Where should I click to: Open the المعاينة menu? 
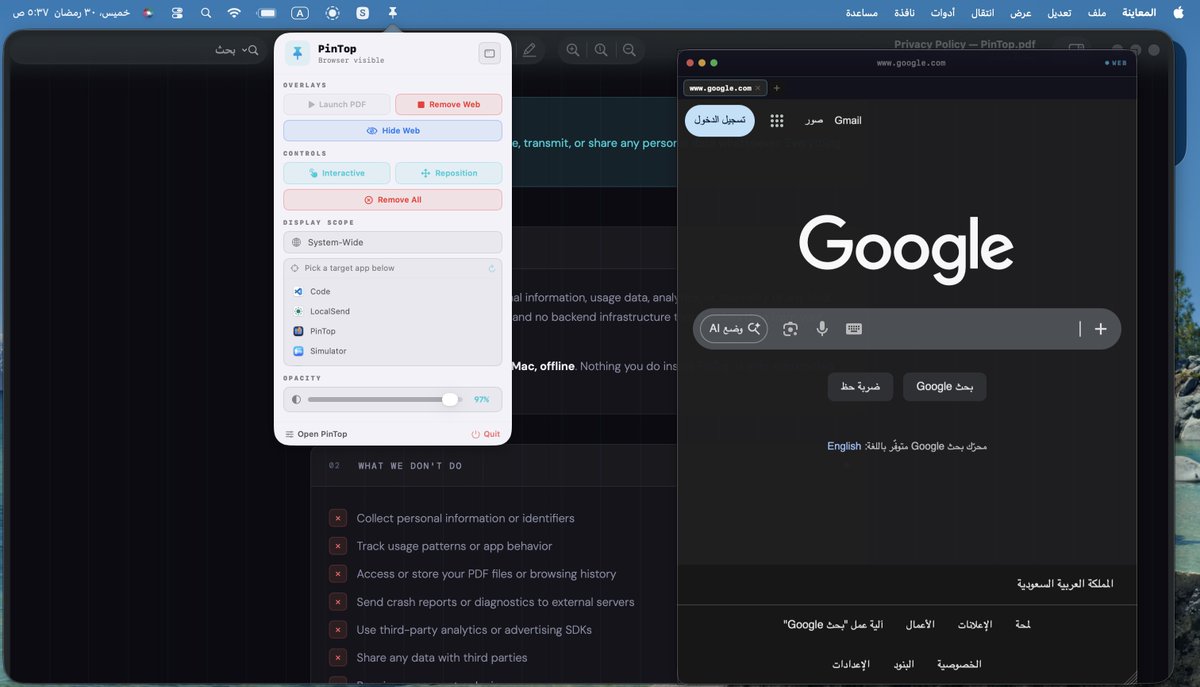(1139, 13)
